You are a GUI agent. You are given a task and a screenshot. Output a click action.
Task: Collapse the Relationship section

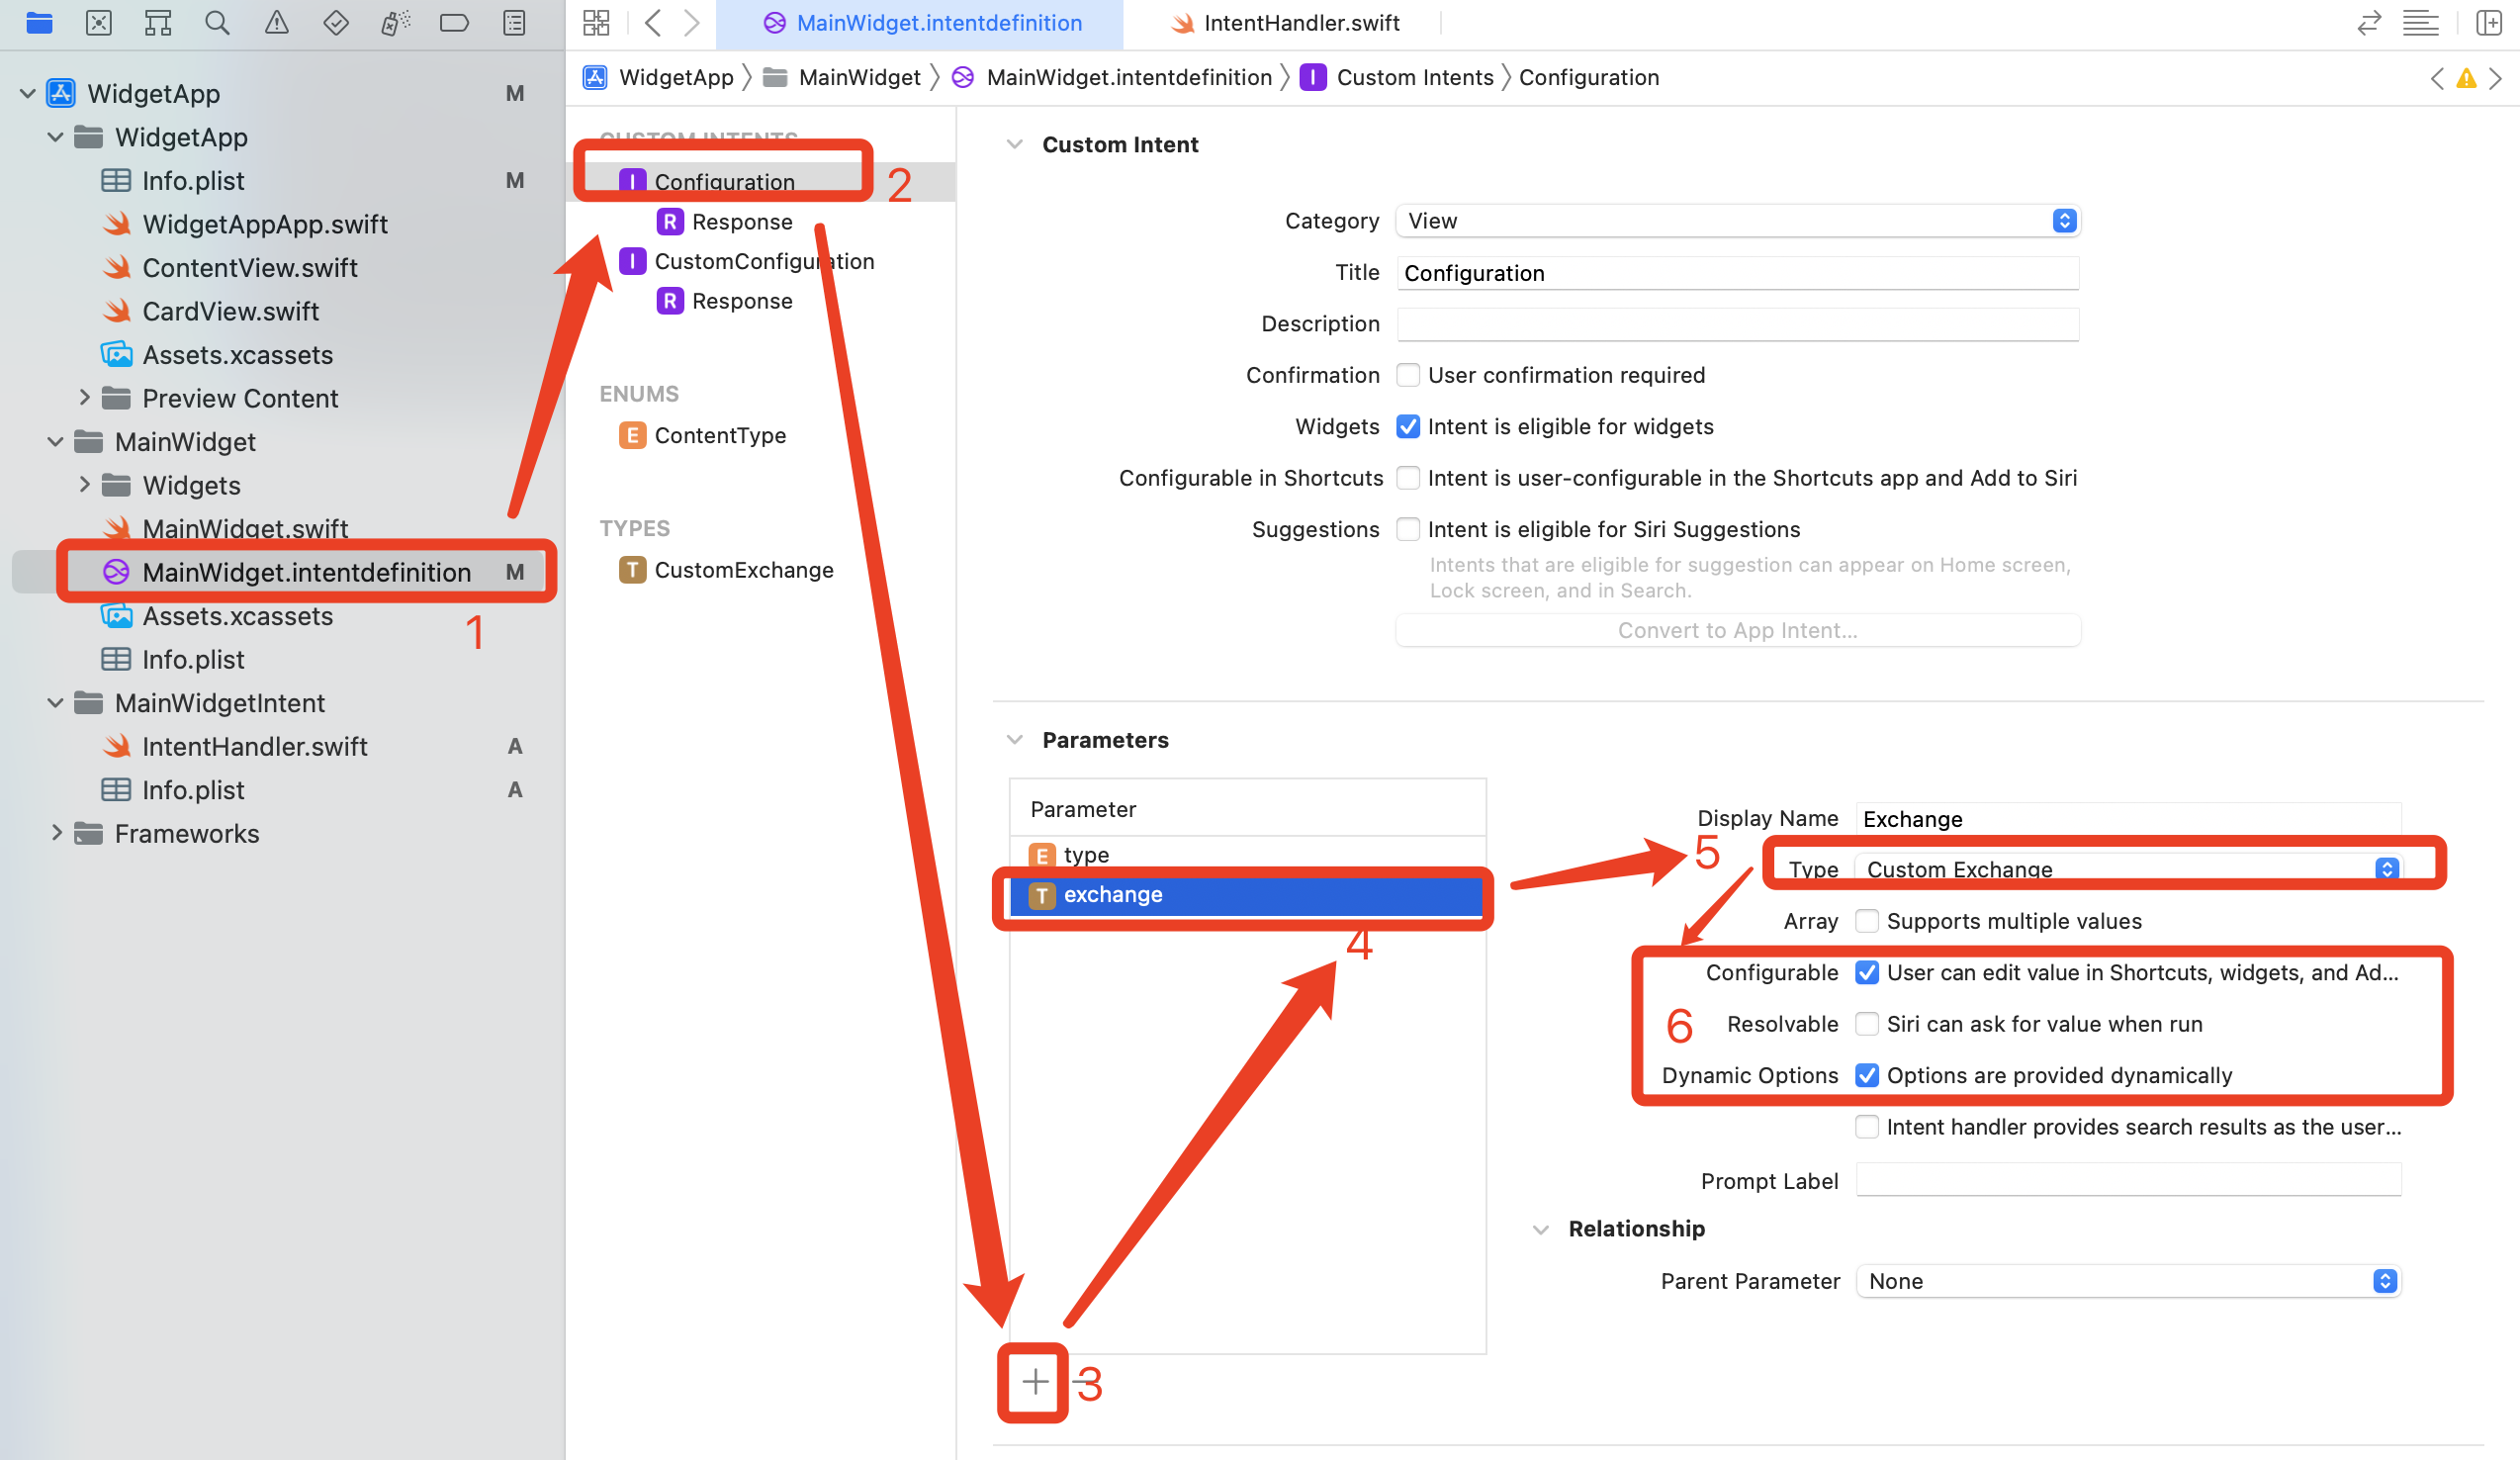coord(1541,1229)
